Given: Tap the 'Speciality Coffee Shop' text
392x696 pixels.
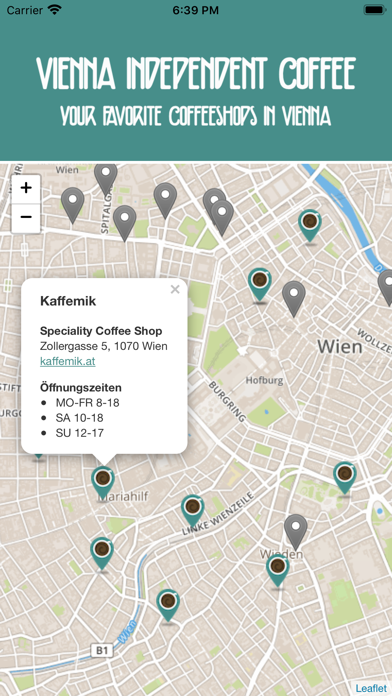Looking at the screenshot, I should click(101, 331).
